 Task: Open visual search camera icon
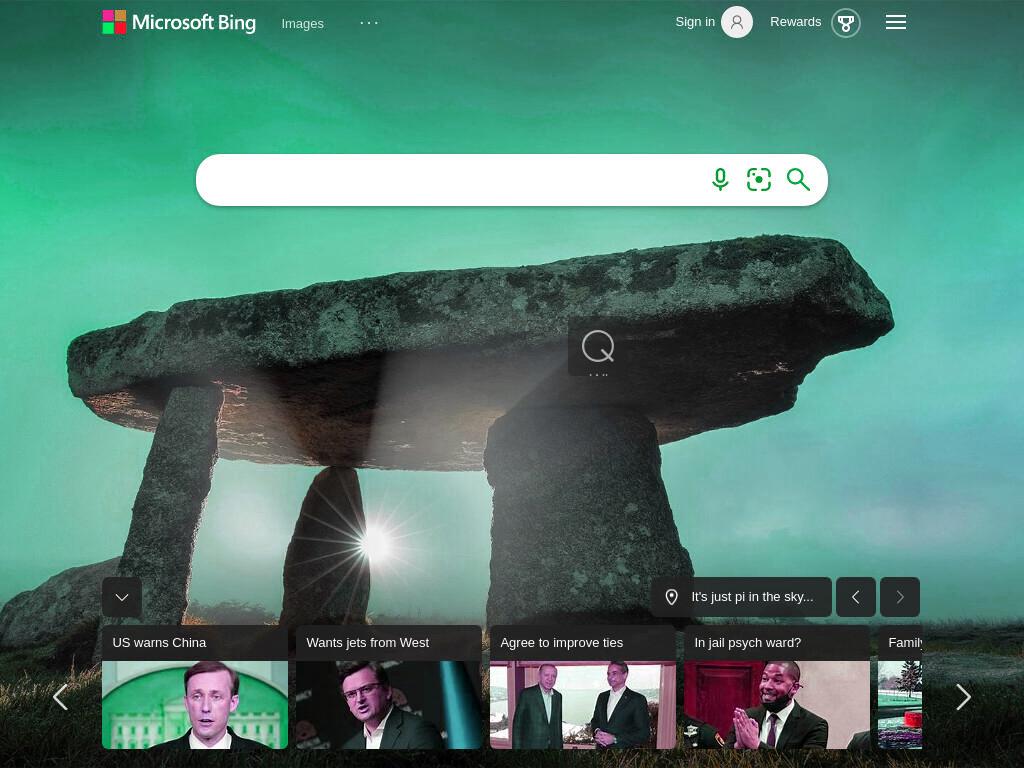pyautogui.click(x=759, y=180)
